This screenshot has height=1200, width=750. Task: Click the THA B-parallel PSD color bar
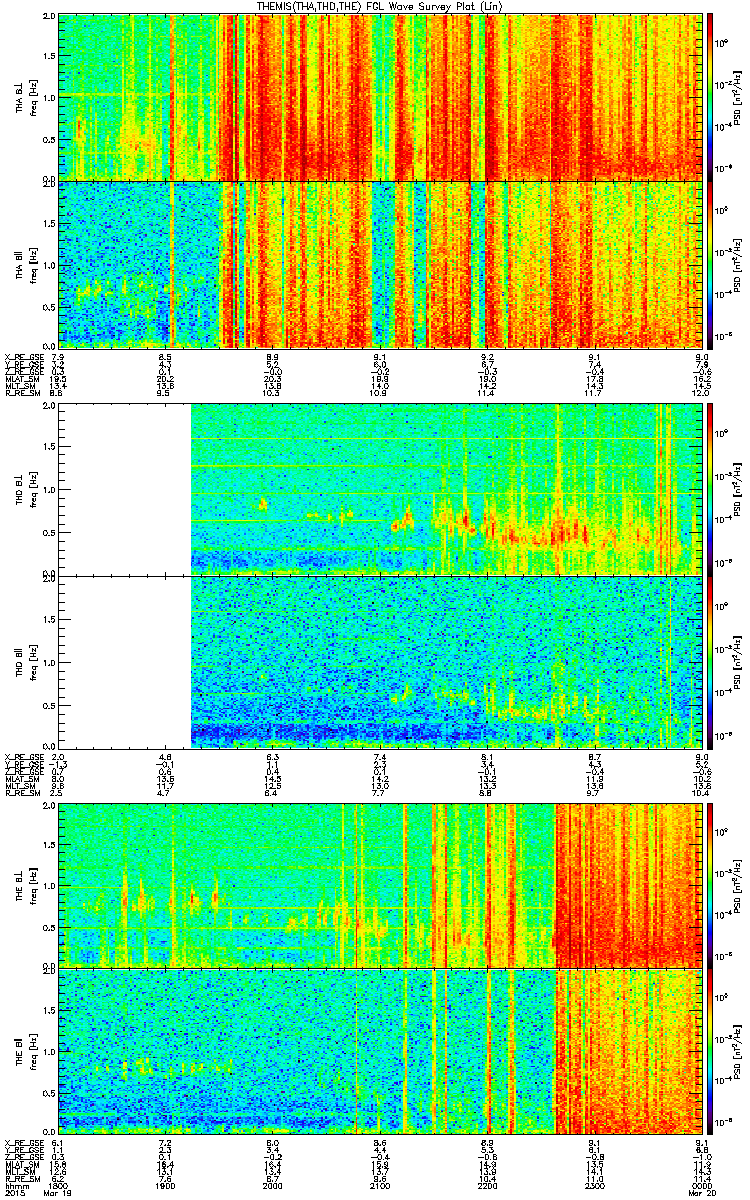point(710,263)
